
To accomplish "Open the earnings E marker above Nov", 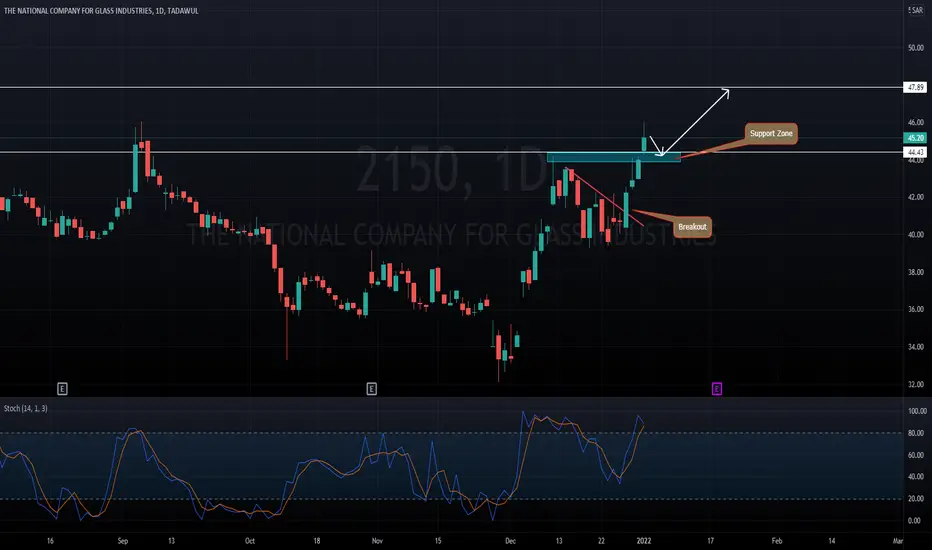I will [371, 389].
